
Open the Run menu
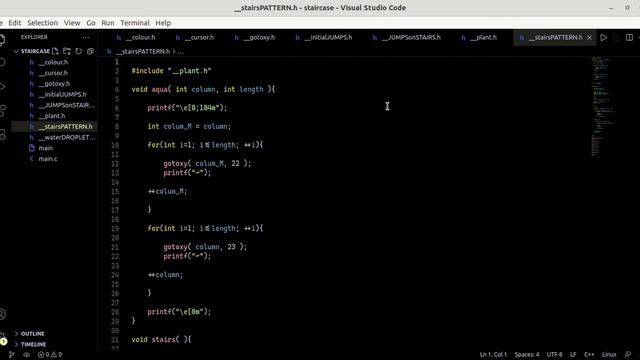click(x=108, y=23)
